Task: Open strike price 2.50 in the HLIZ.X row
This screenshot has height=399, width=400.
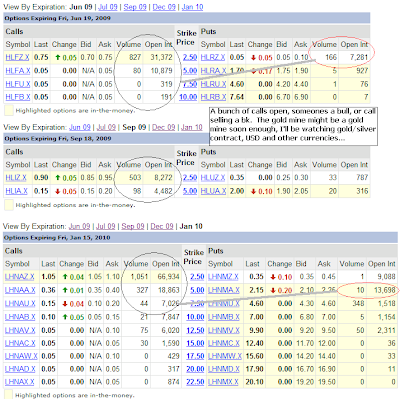Action: coord(190,178)
